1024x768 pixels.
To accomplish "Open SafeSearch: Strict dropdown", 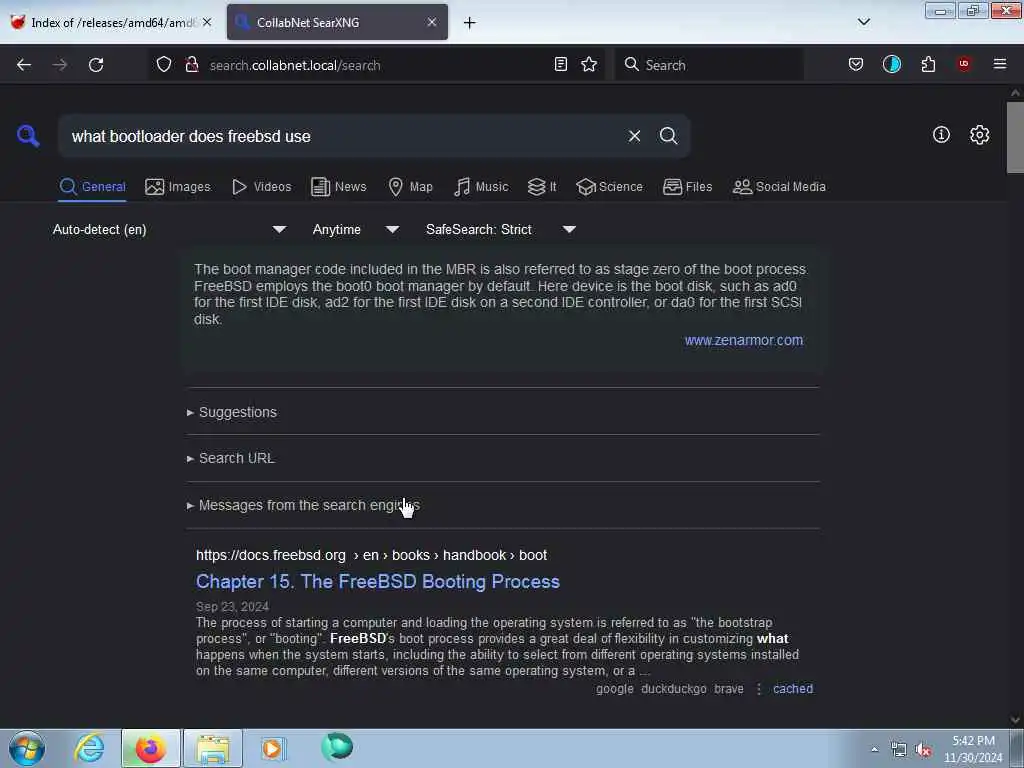I will click(x=500, y=229).
